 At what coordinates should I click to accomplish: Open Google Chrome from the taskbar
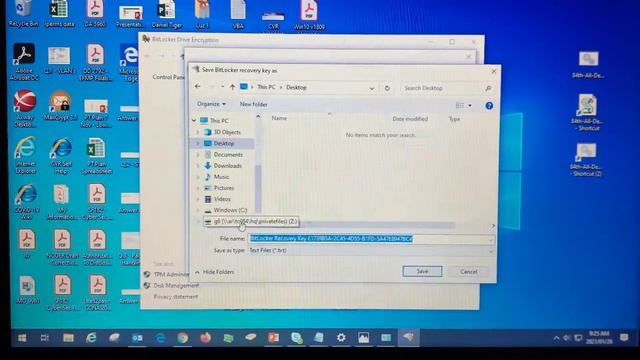182,338
